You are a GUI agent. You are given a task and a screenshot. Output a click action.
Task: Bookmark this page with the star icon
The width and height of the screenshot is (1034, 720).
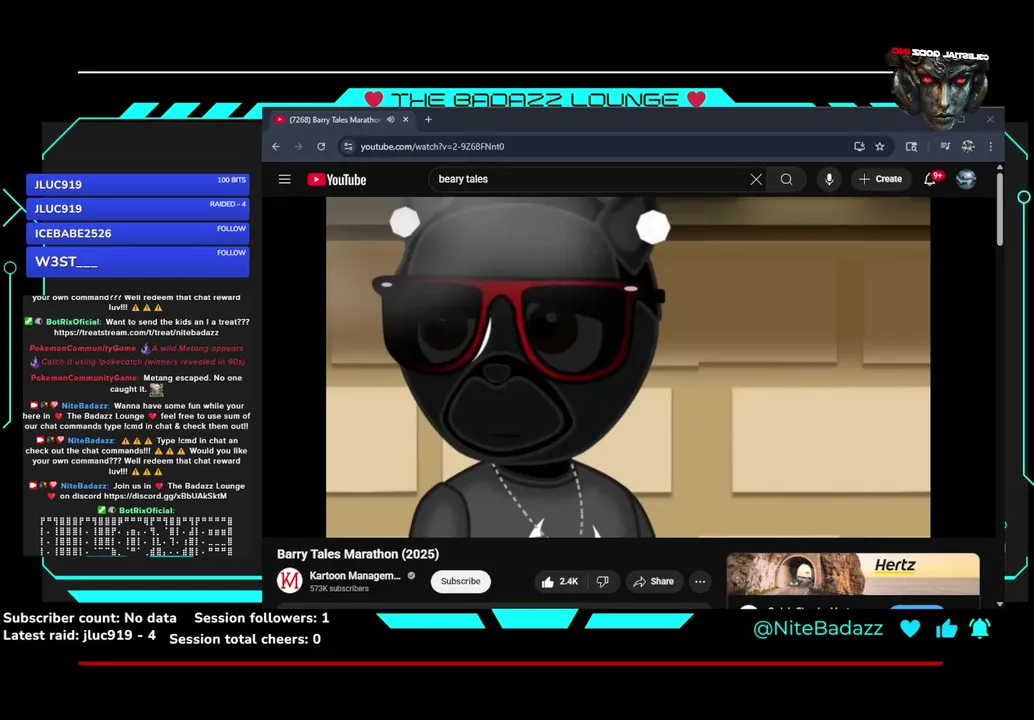pos(880,146)
